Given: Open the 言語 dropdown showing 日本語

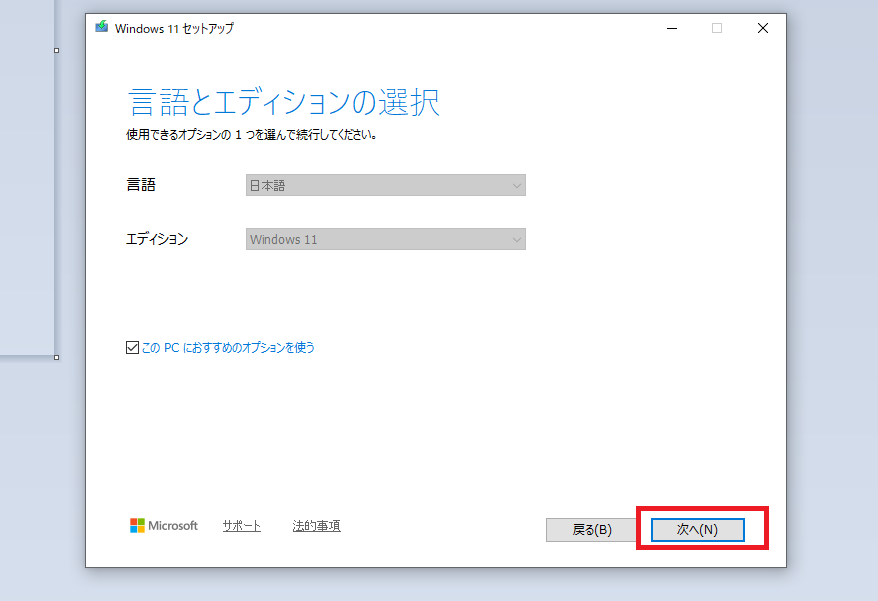Looking at the screenshot, I should [385, 185].
